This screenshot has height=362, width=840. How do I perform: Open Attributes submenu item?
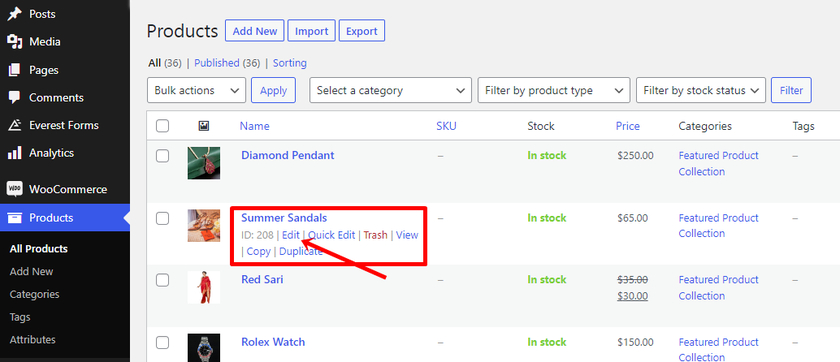(x=32, y=340)
